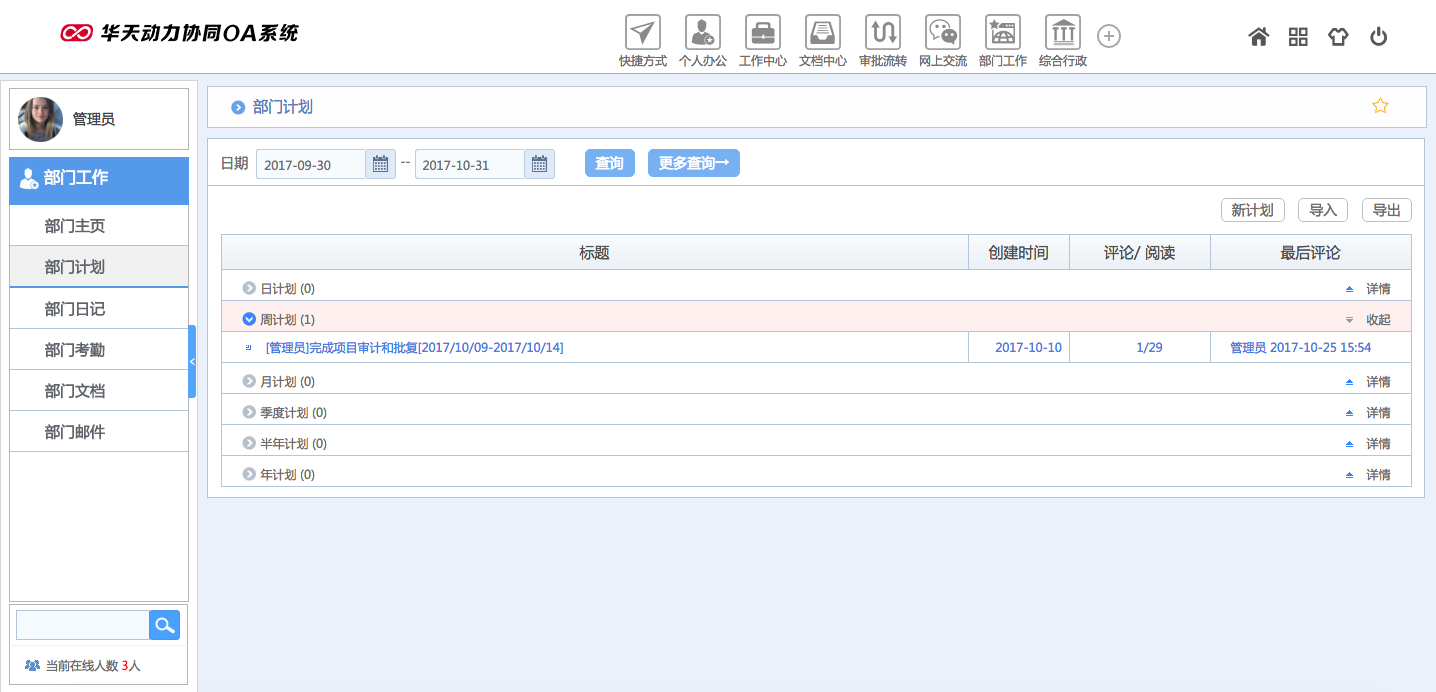Open the 综合行政 module icon
Image resolution: width=1436 pixels, height=692 pixels.
[1062, 31]
